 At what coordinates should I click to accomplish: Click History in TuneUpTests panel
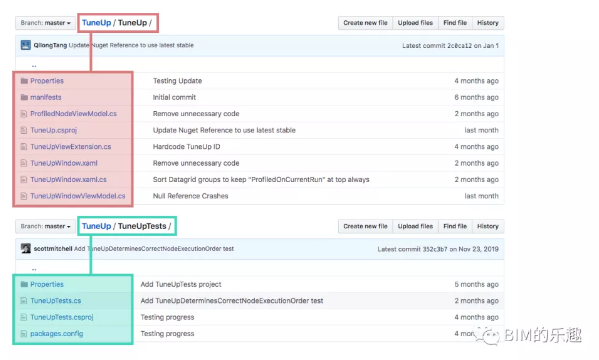[488, 226]
